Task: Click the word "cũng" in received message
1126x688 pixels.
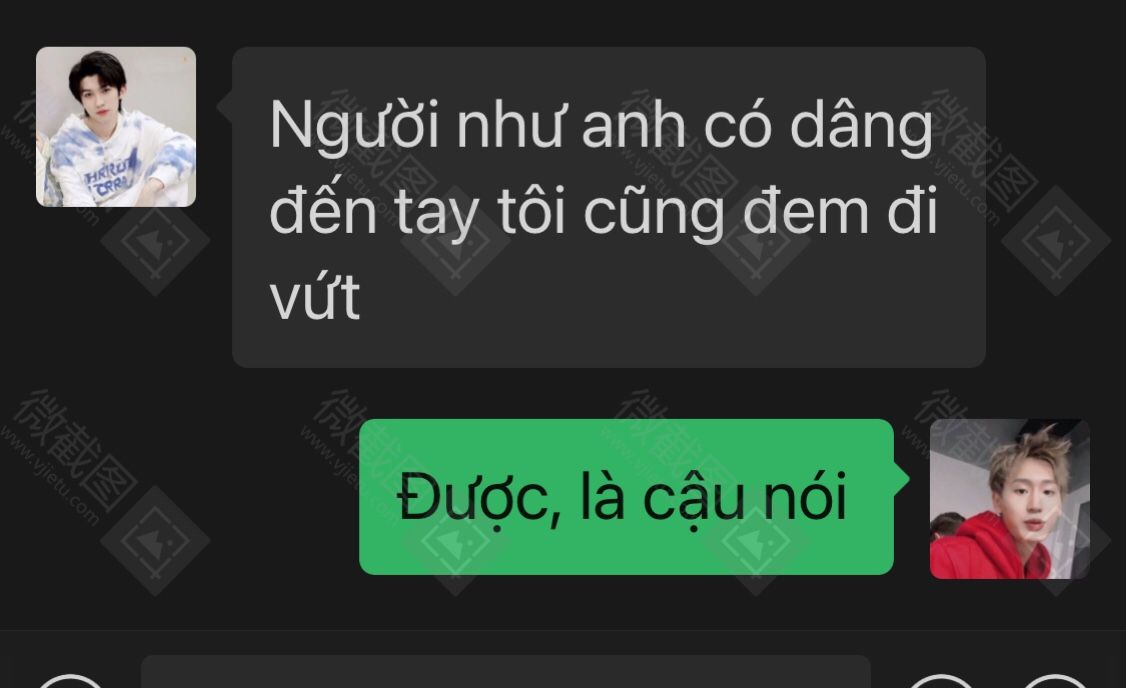Action: click(x=653, y=213)
